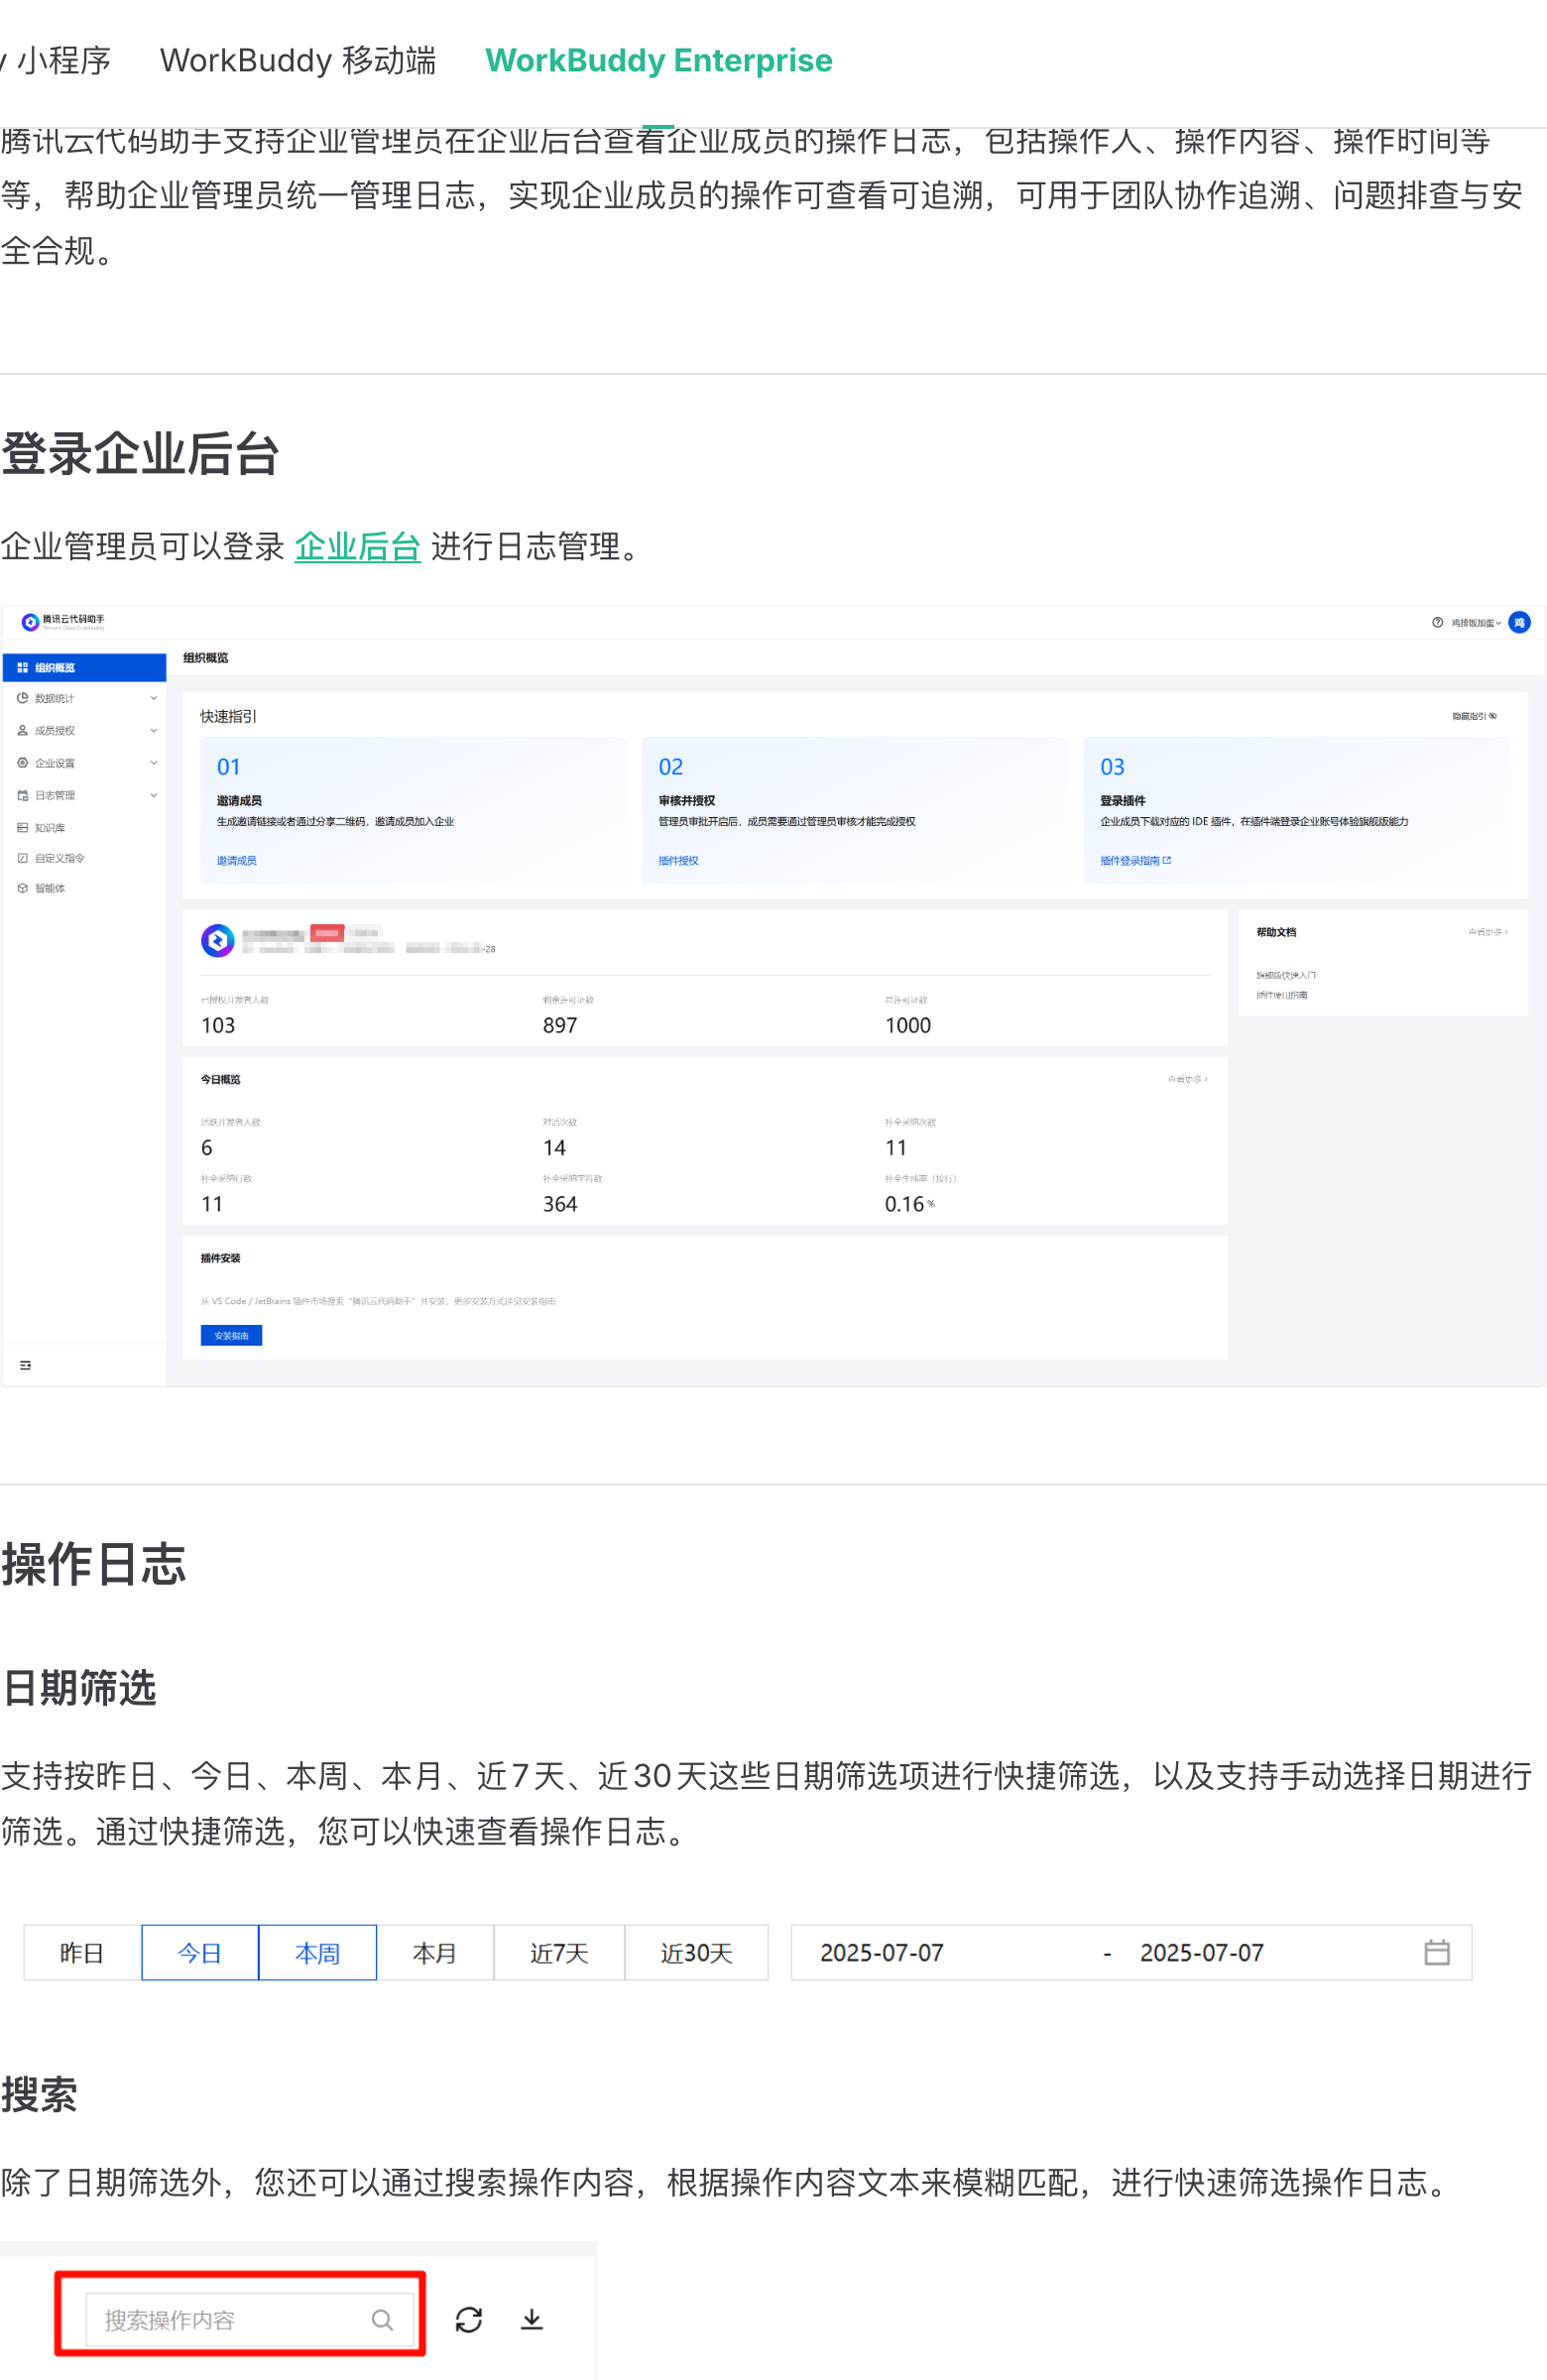Click the 知识库 sidebar icon
This screenshot has height=2380, width=1547.
click(x=22, y=827)
